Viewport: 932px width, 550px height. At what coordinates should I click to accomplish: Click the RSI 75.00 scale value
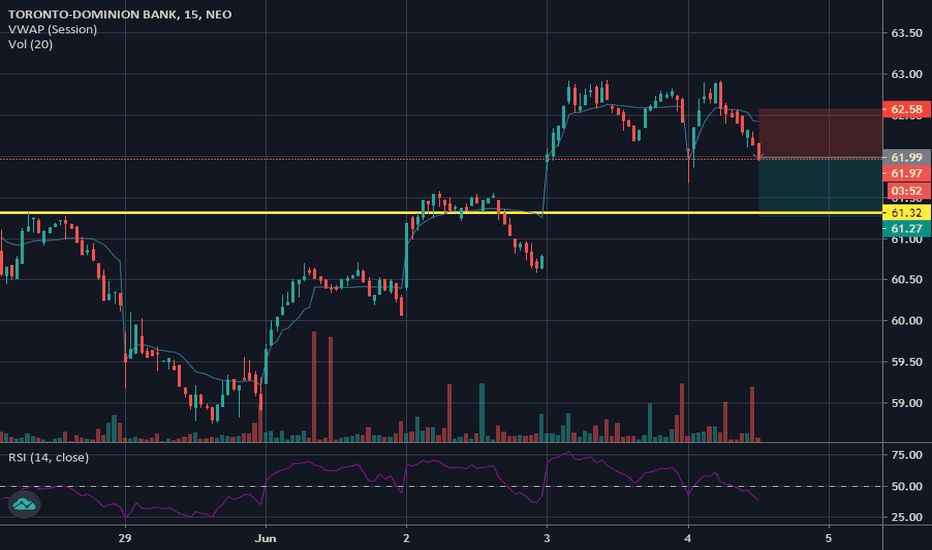(907, 455)
